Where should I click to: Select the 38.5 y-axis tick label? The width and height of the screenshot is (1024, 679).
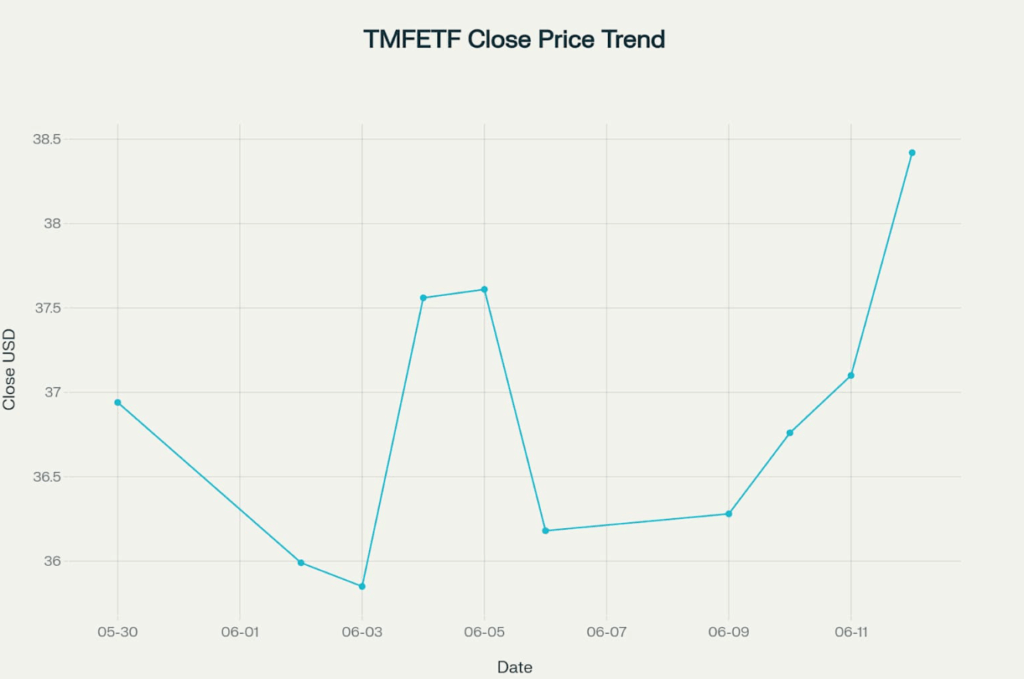[46, 139]
